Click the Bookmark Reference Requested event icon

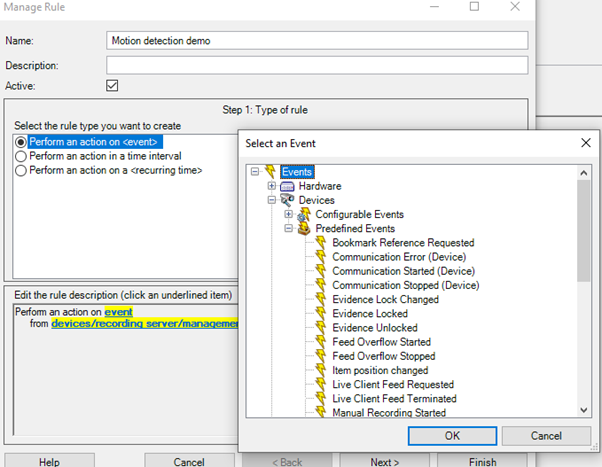click(321, 243)
